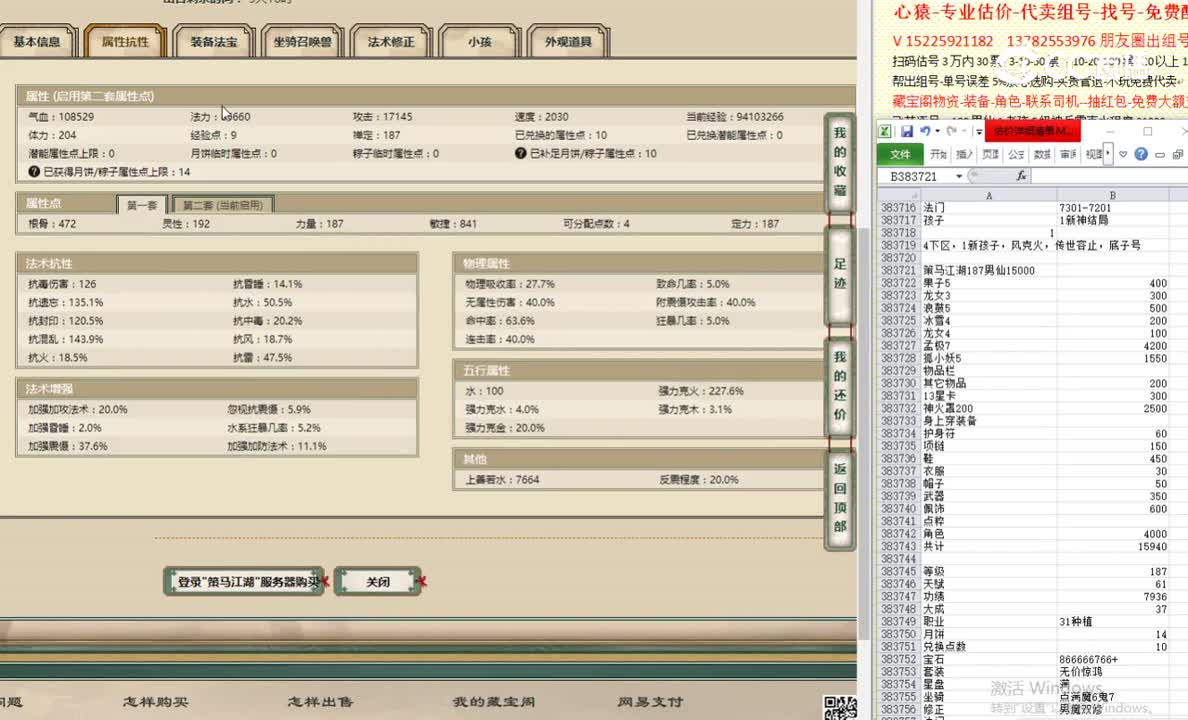The width and height of the screenshot is (1188, 720).
Task: Open the Name Box dropdown arrow
Action: coord(959,177)
